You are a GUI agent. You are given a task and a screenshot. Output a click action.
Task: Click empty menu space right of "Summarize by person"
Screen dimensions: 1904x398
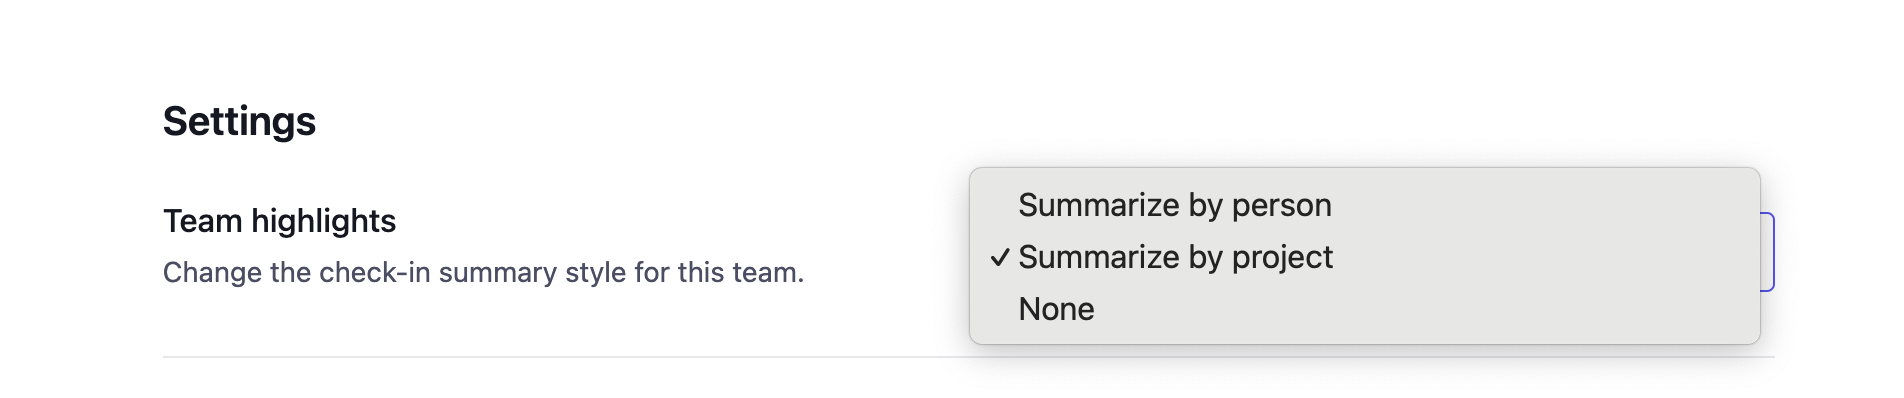pos(1540,205)
